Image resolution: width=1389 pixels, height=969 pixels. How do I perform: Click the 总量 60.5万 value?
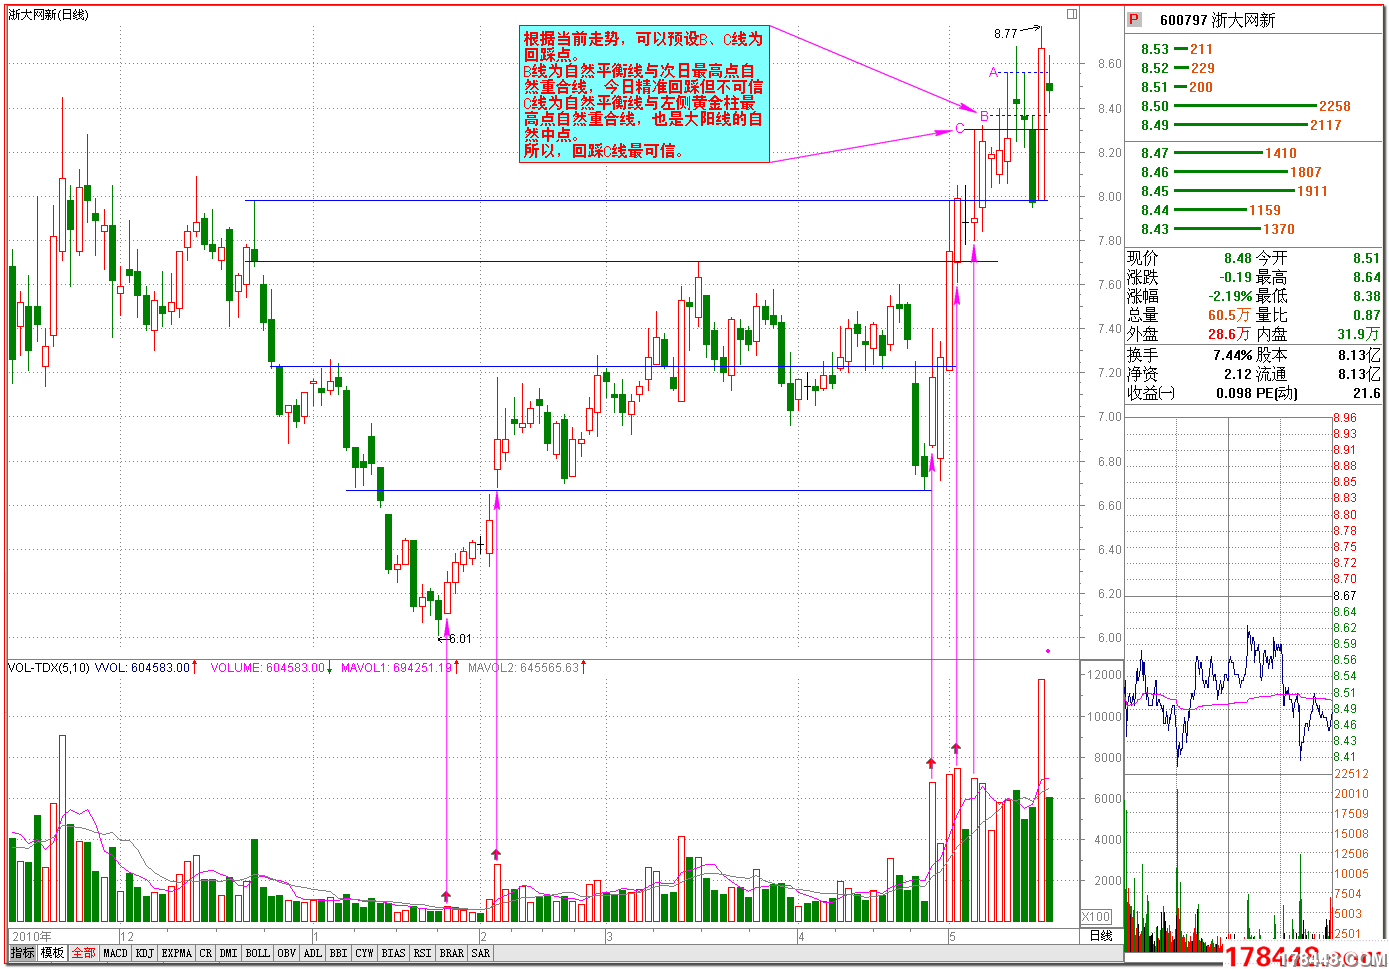tap(1230, 315)
